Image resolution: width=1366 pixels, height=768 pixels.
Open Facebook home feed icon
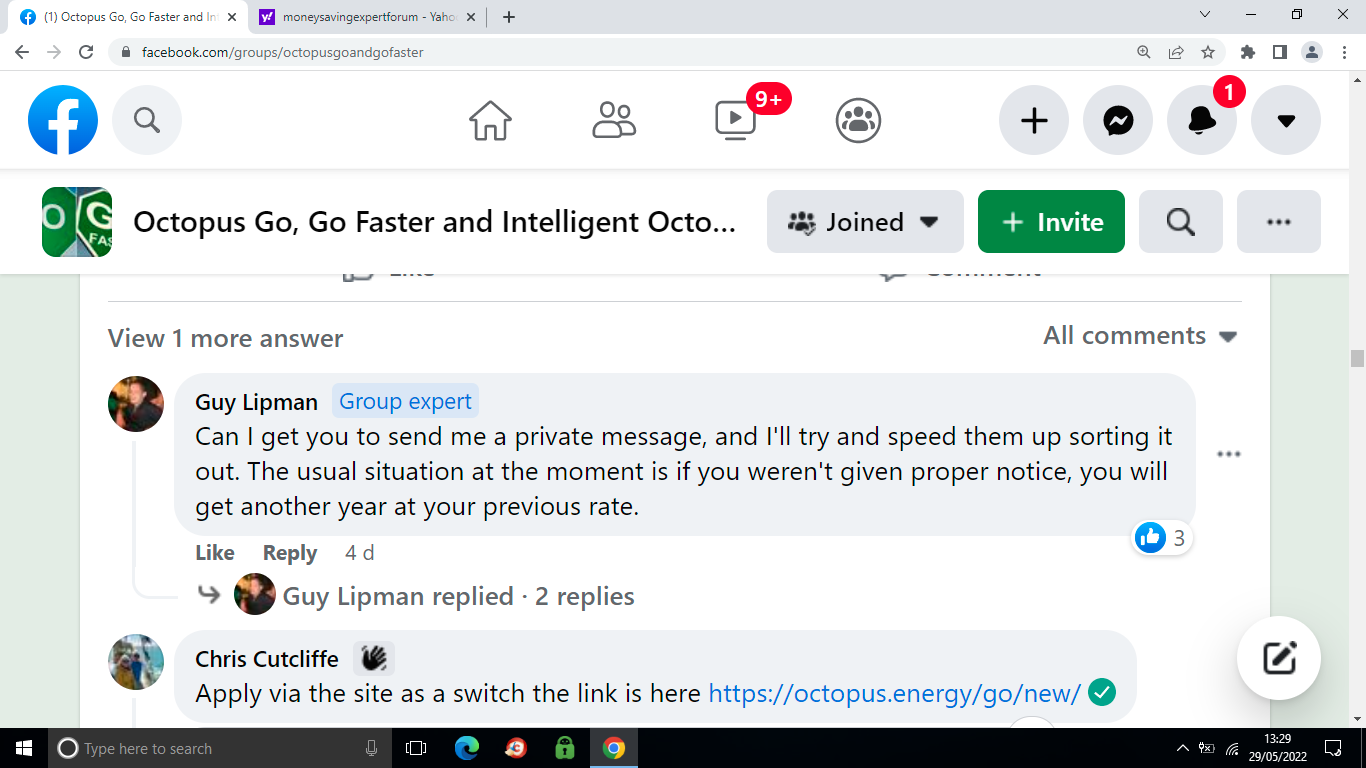[490, 121]
